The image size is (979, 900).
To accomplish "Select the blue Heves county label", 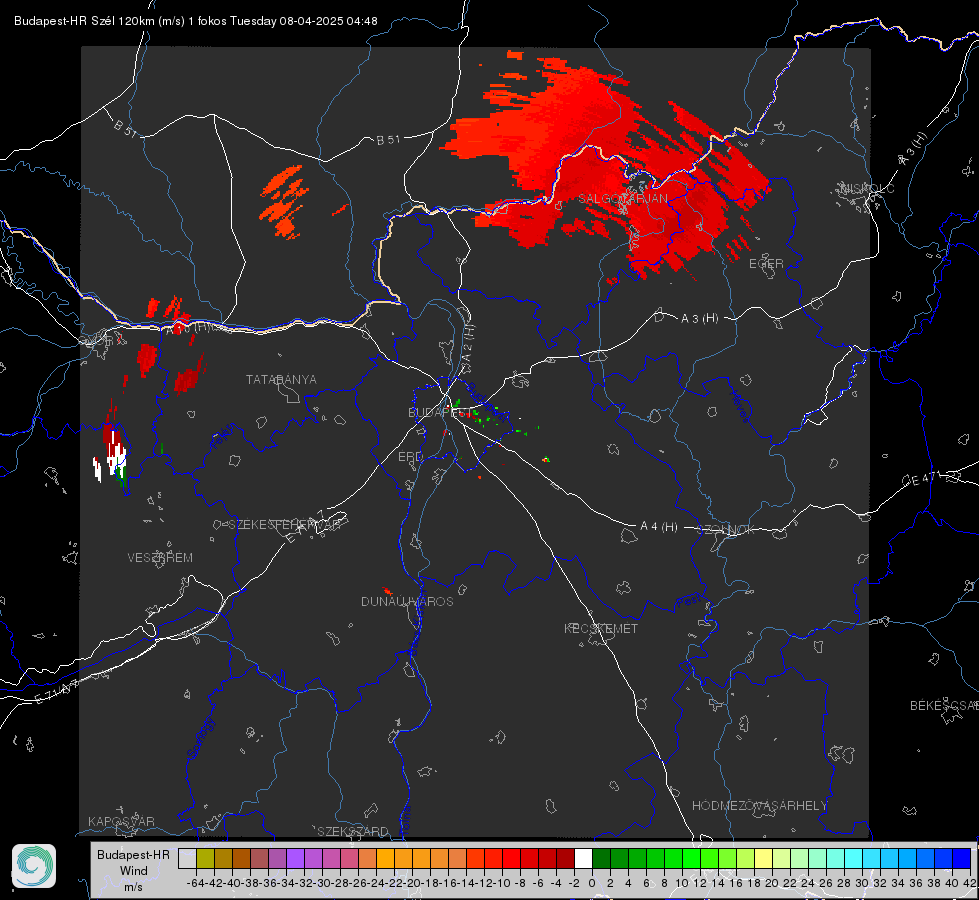I will coord(739,405).
